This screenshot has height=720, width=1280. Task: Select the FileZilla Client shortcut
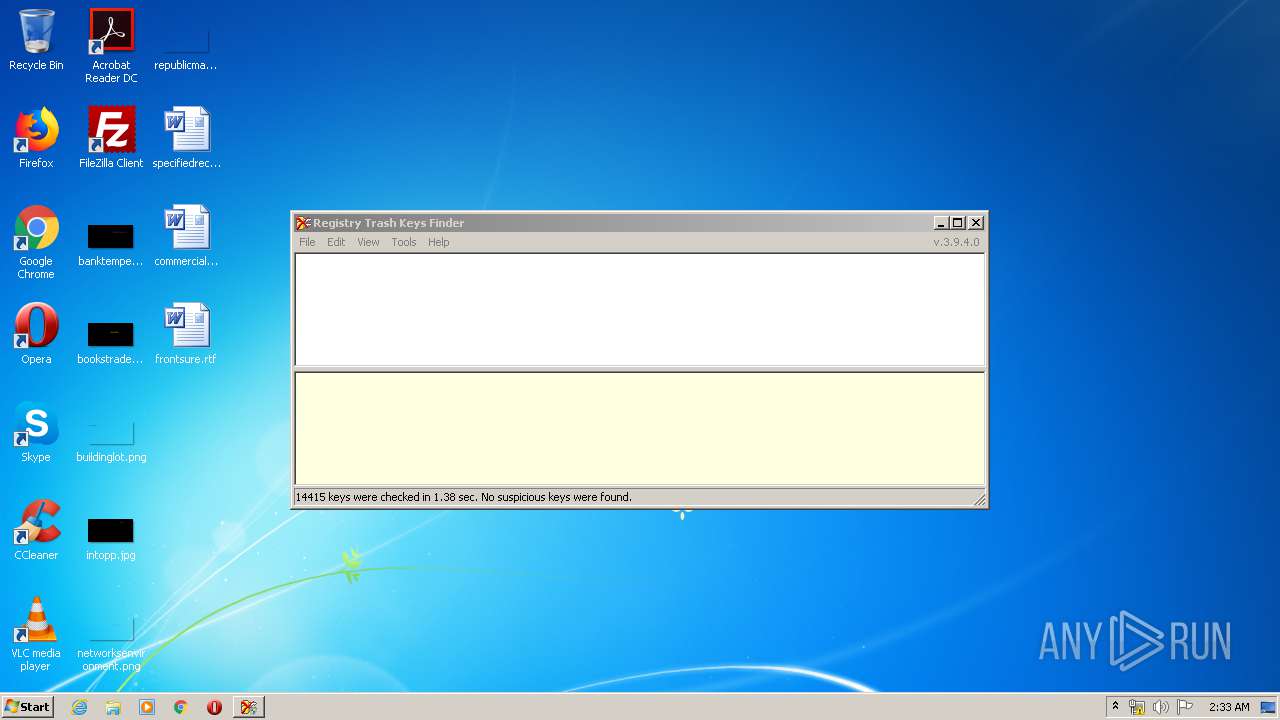coord(111,139)
